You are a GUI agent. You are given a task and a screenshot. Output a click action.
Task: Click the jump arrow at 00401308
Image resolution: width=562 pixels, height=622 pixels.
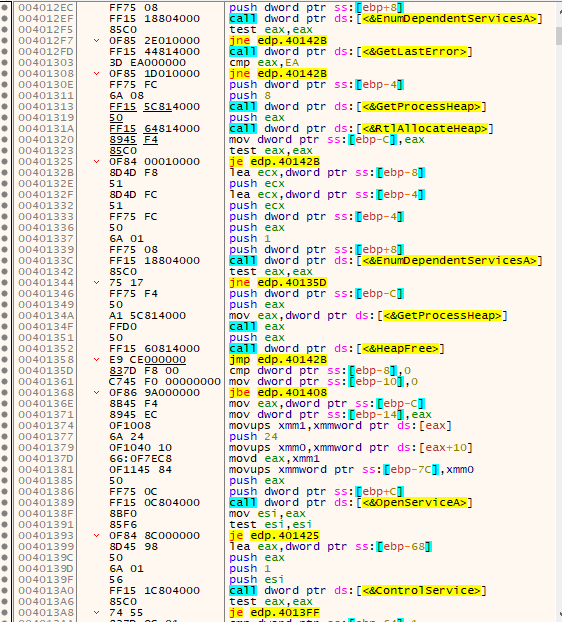[x=96, y=73]
